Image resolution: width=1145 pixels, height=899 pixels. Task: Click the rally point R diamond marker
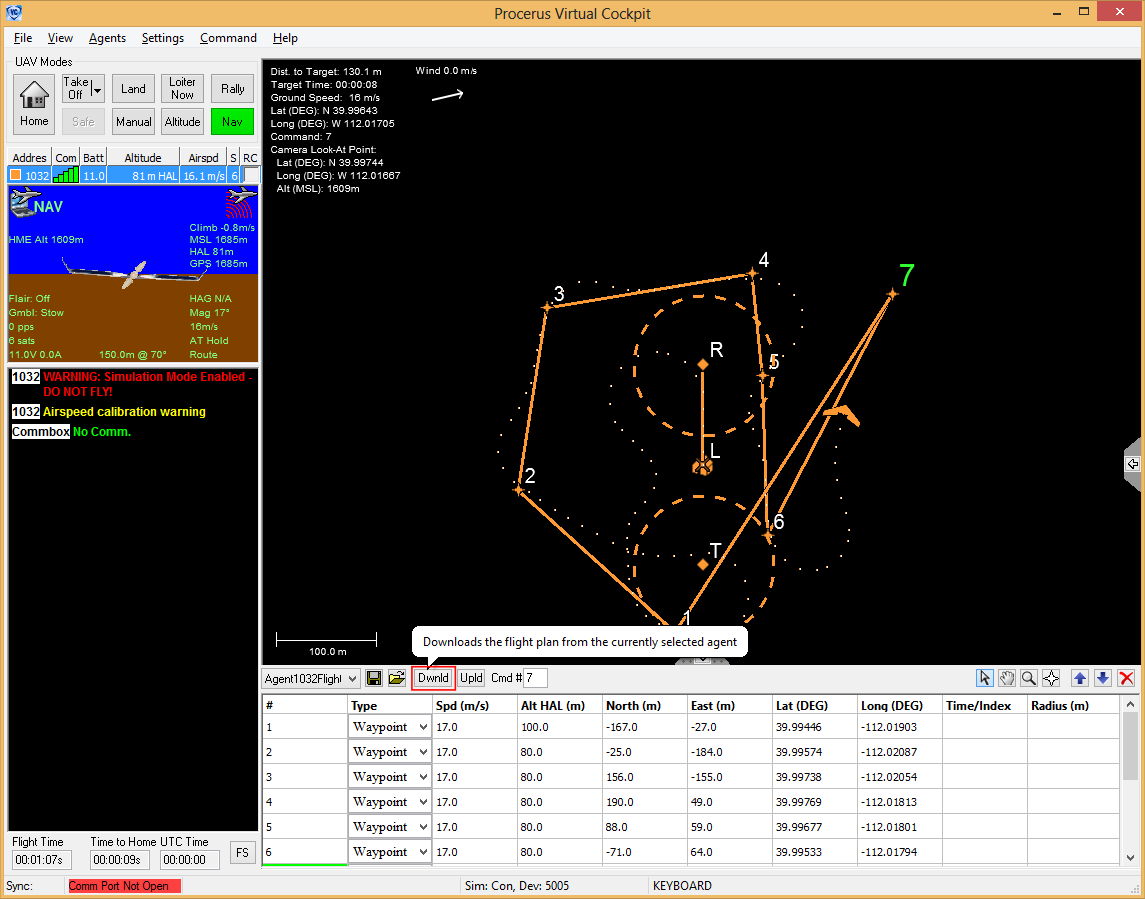point(702,364)
